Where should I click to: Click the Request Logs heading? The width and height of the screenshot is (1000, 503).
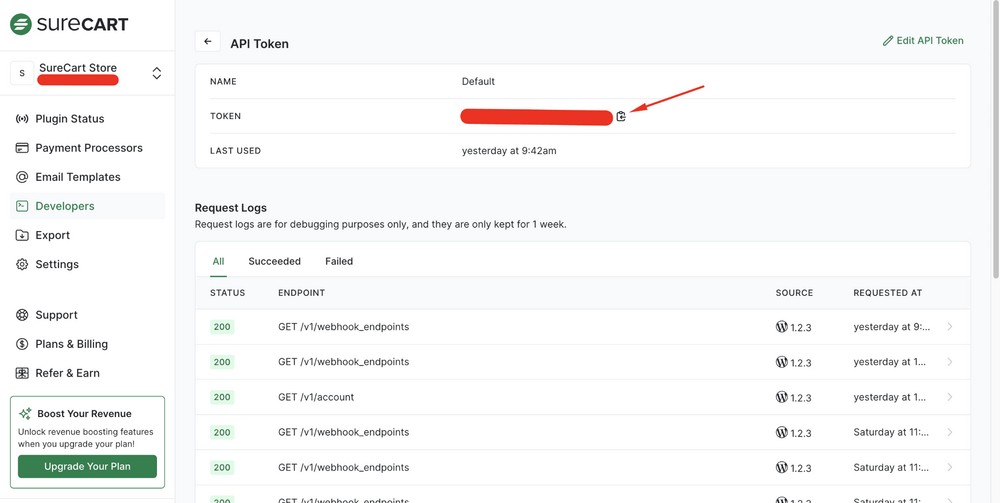tap(231, 208)
